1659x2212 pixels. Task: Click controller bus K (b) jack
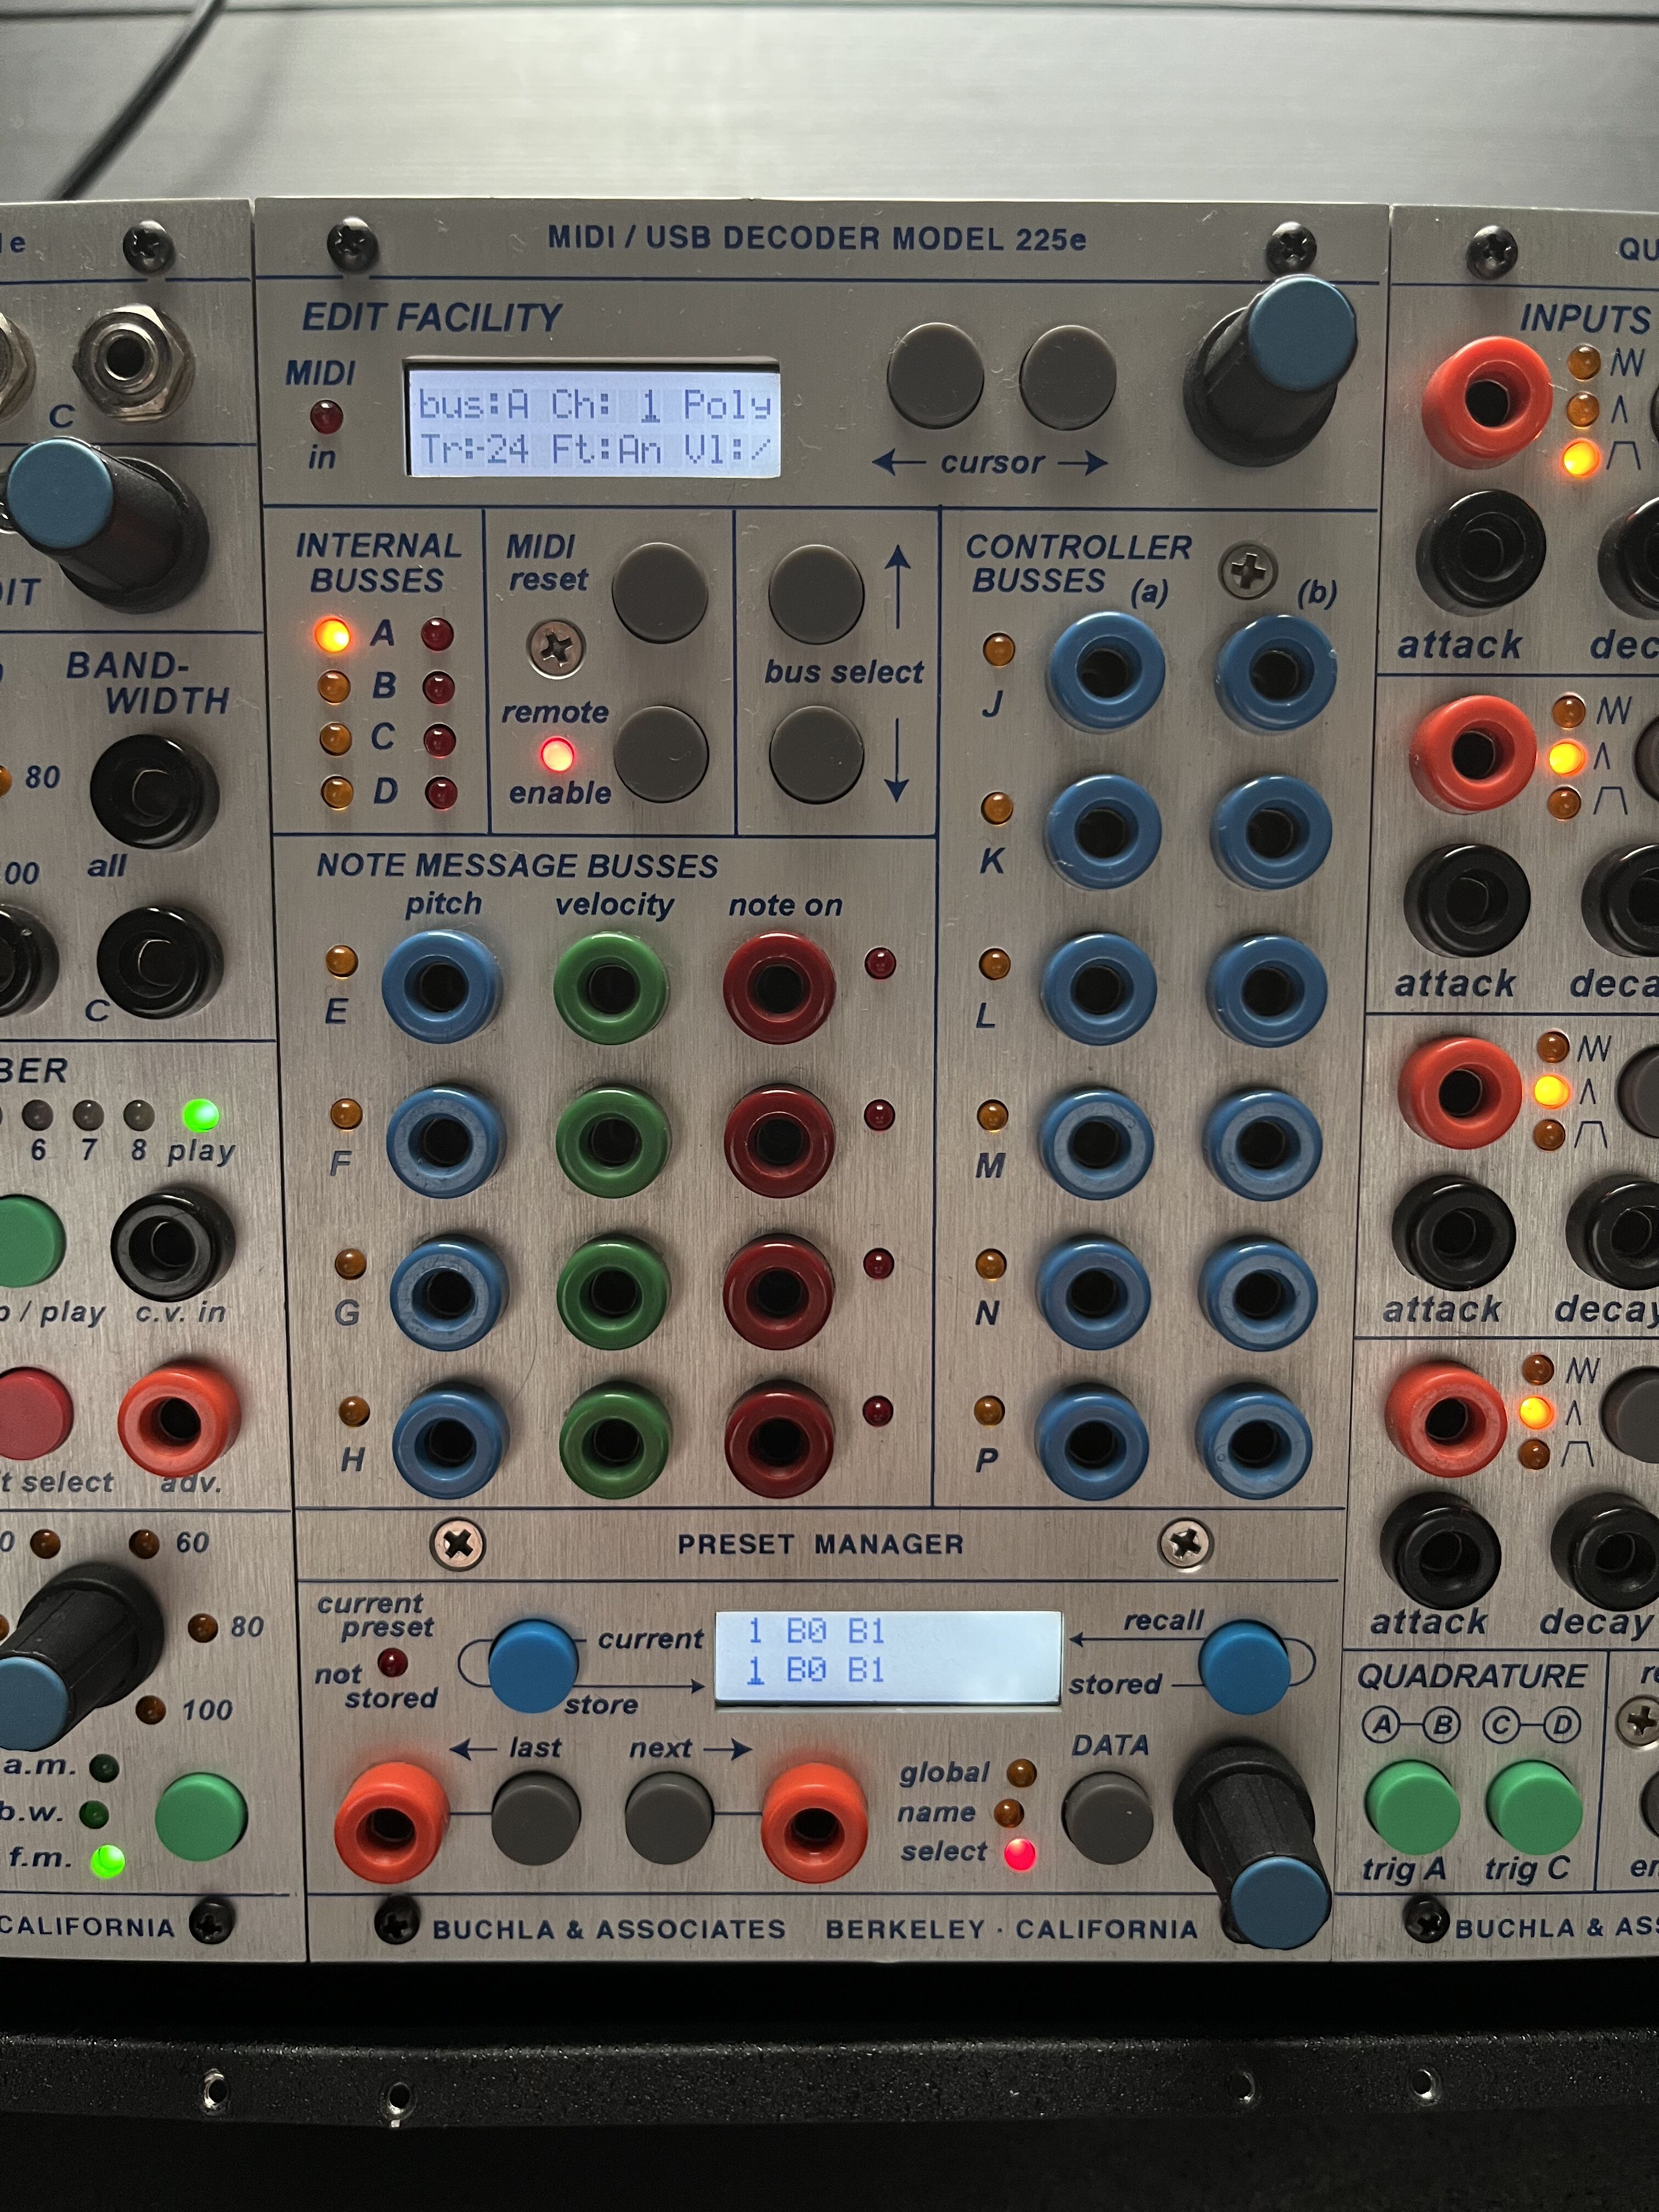point(1271,832)
